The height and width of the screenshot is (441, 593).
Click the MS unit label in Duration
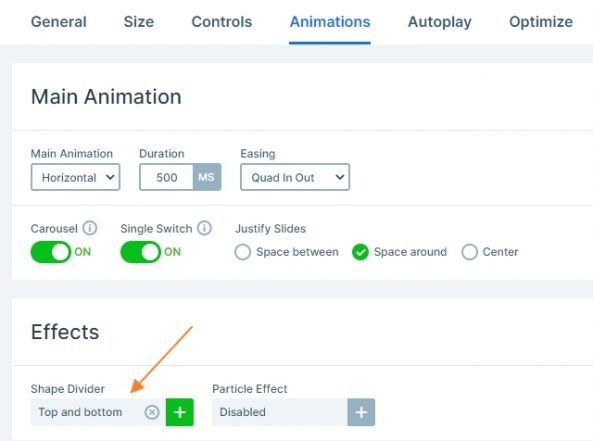tap(206, 177)
